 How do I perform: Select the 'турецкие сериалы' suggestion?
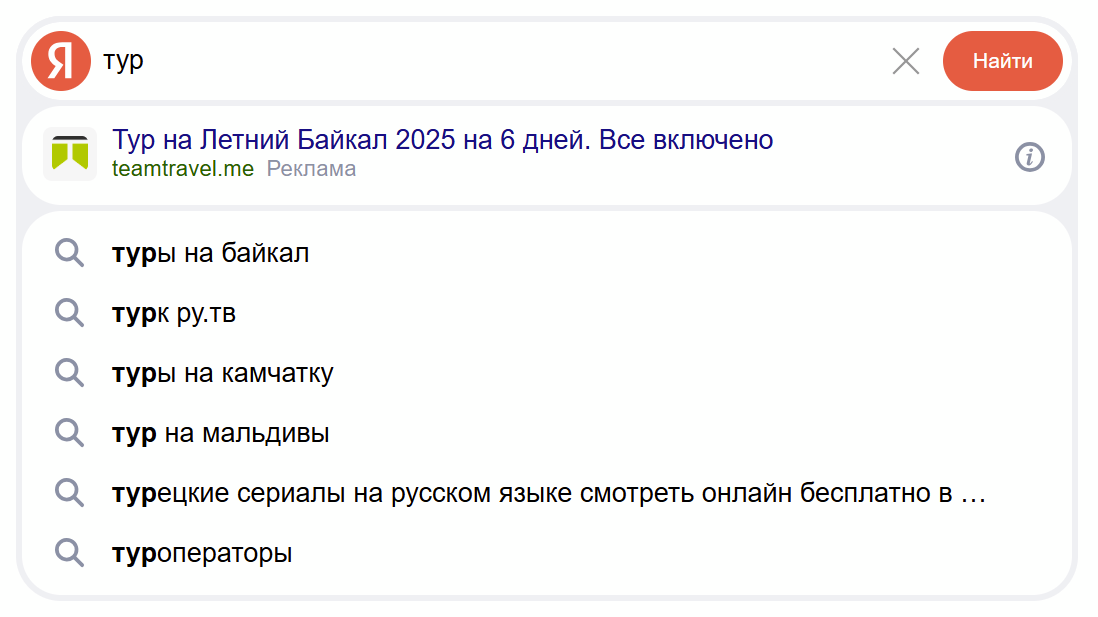coord(549,494)
